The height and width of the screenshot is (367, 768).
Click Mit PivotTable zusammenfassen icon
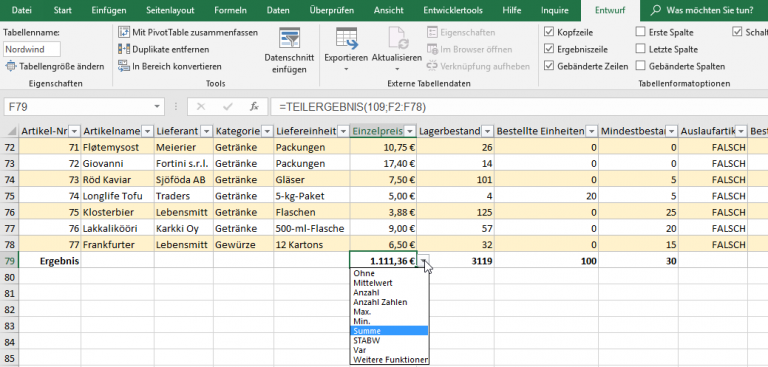[x=124, y=32]
